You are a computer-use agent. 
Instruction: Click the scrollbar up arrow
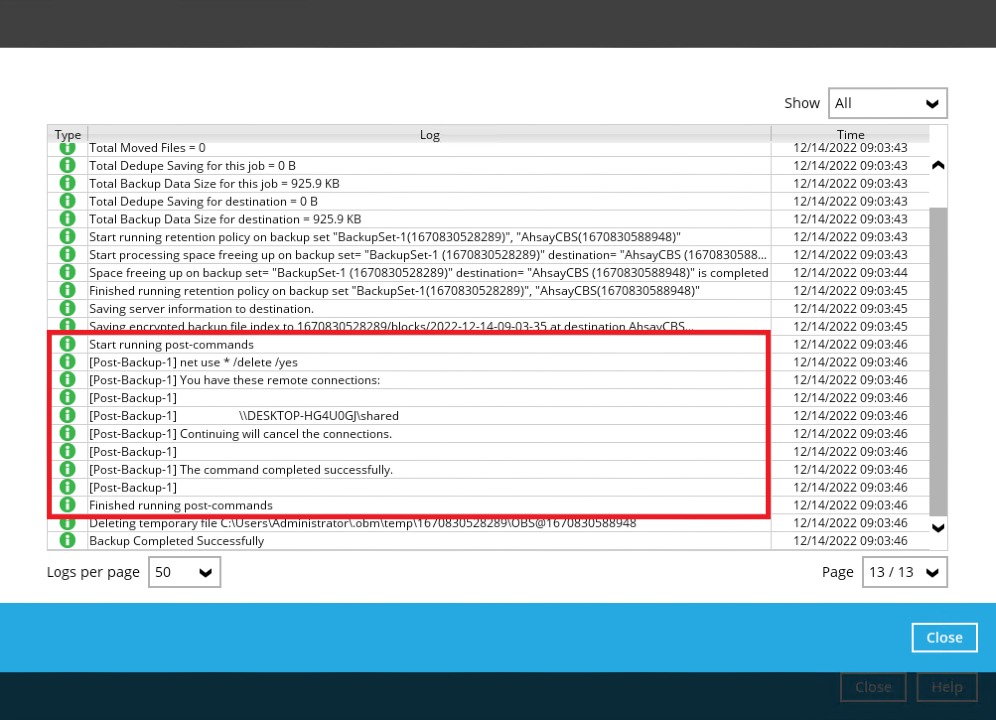click(x=938, y=166)
